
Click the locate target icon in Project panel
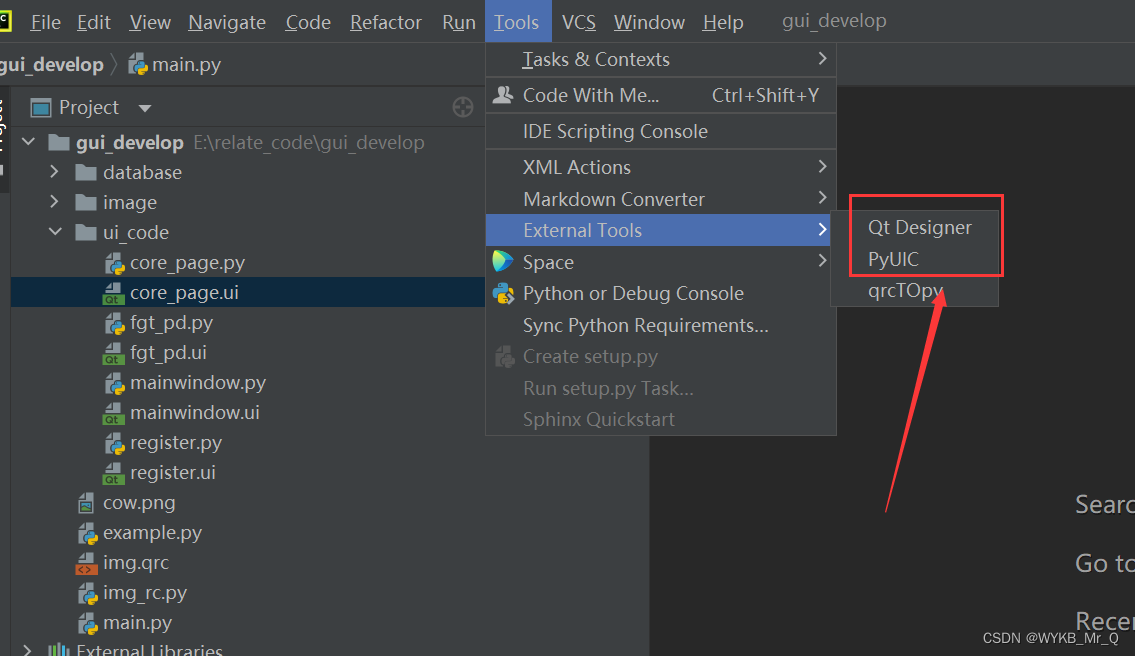[462, 107]
